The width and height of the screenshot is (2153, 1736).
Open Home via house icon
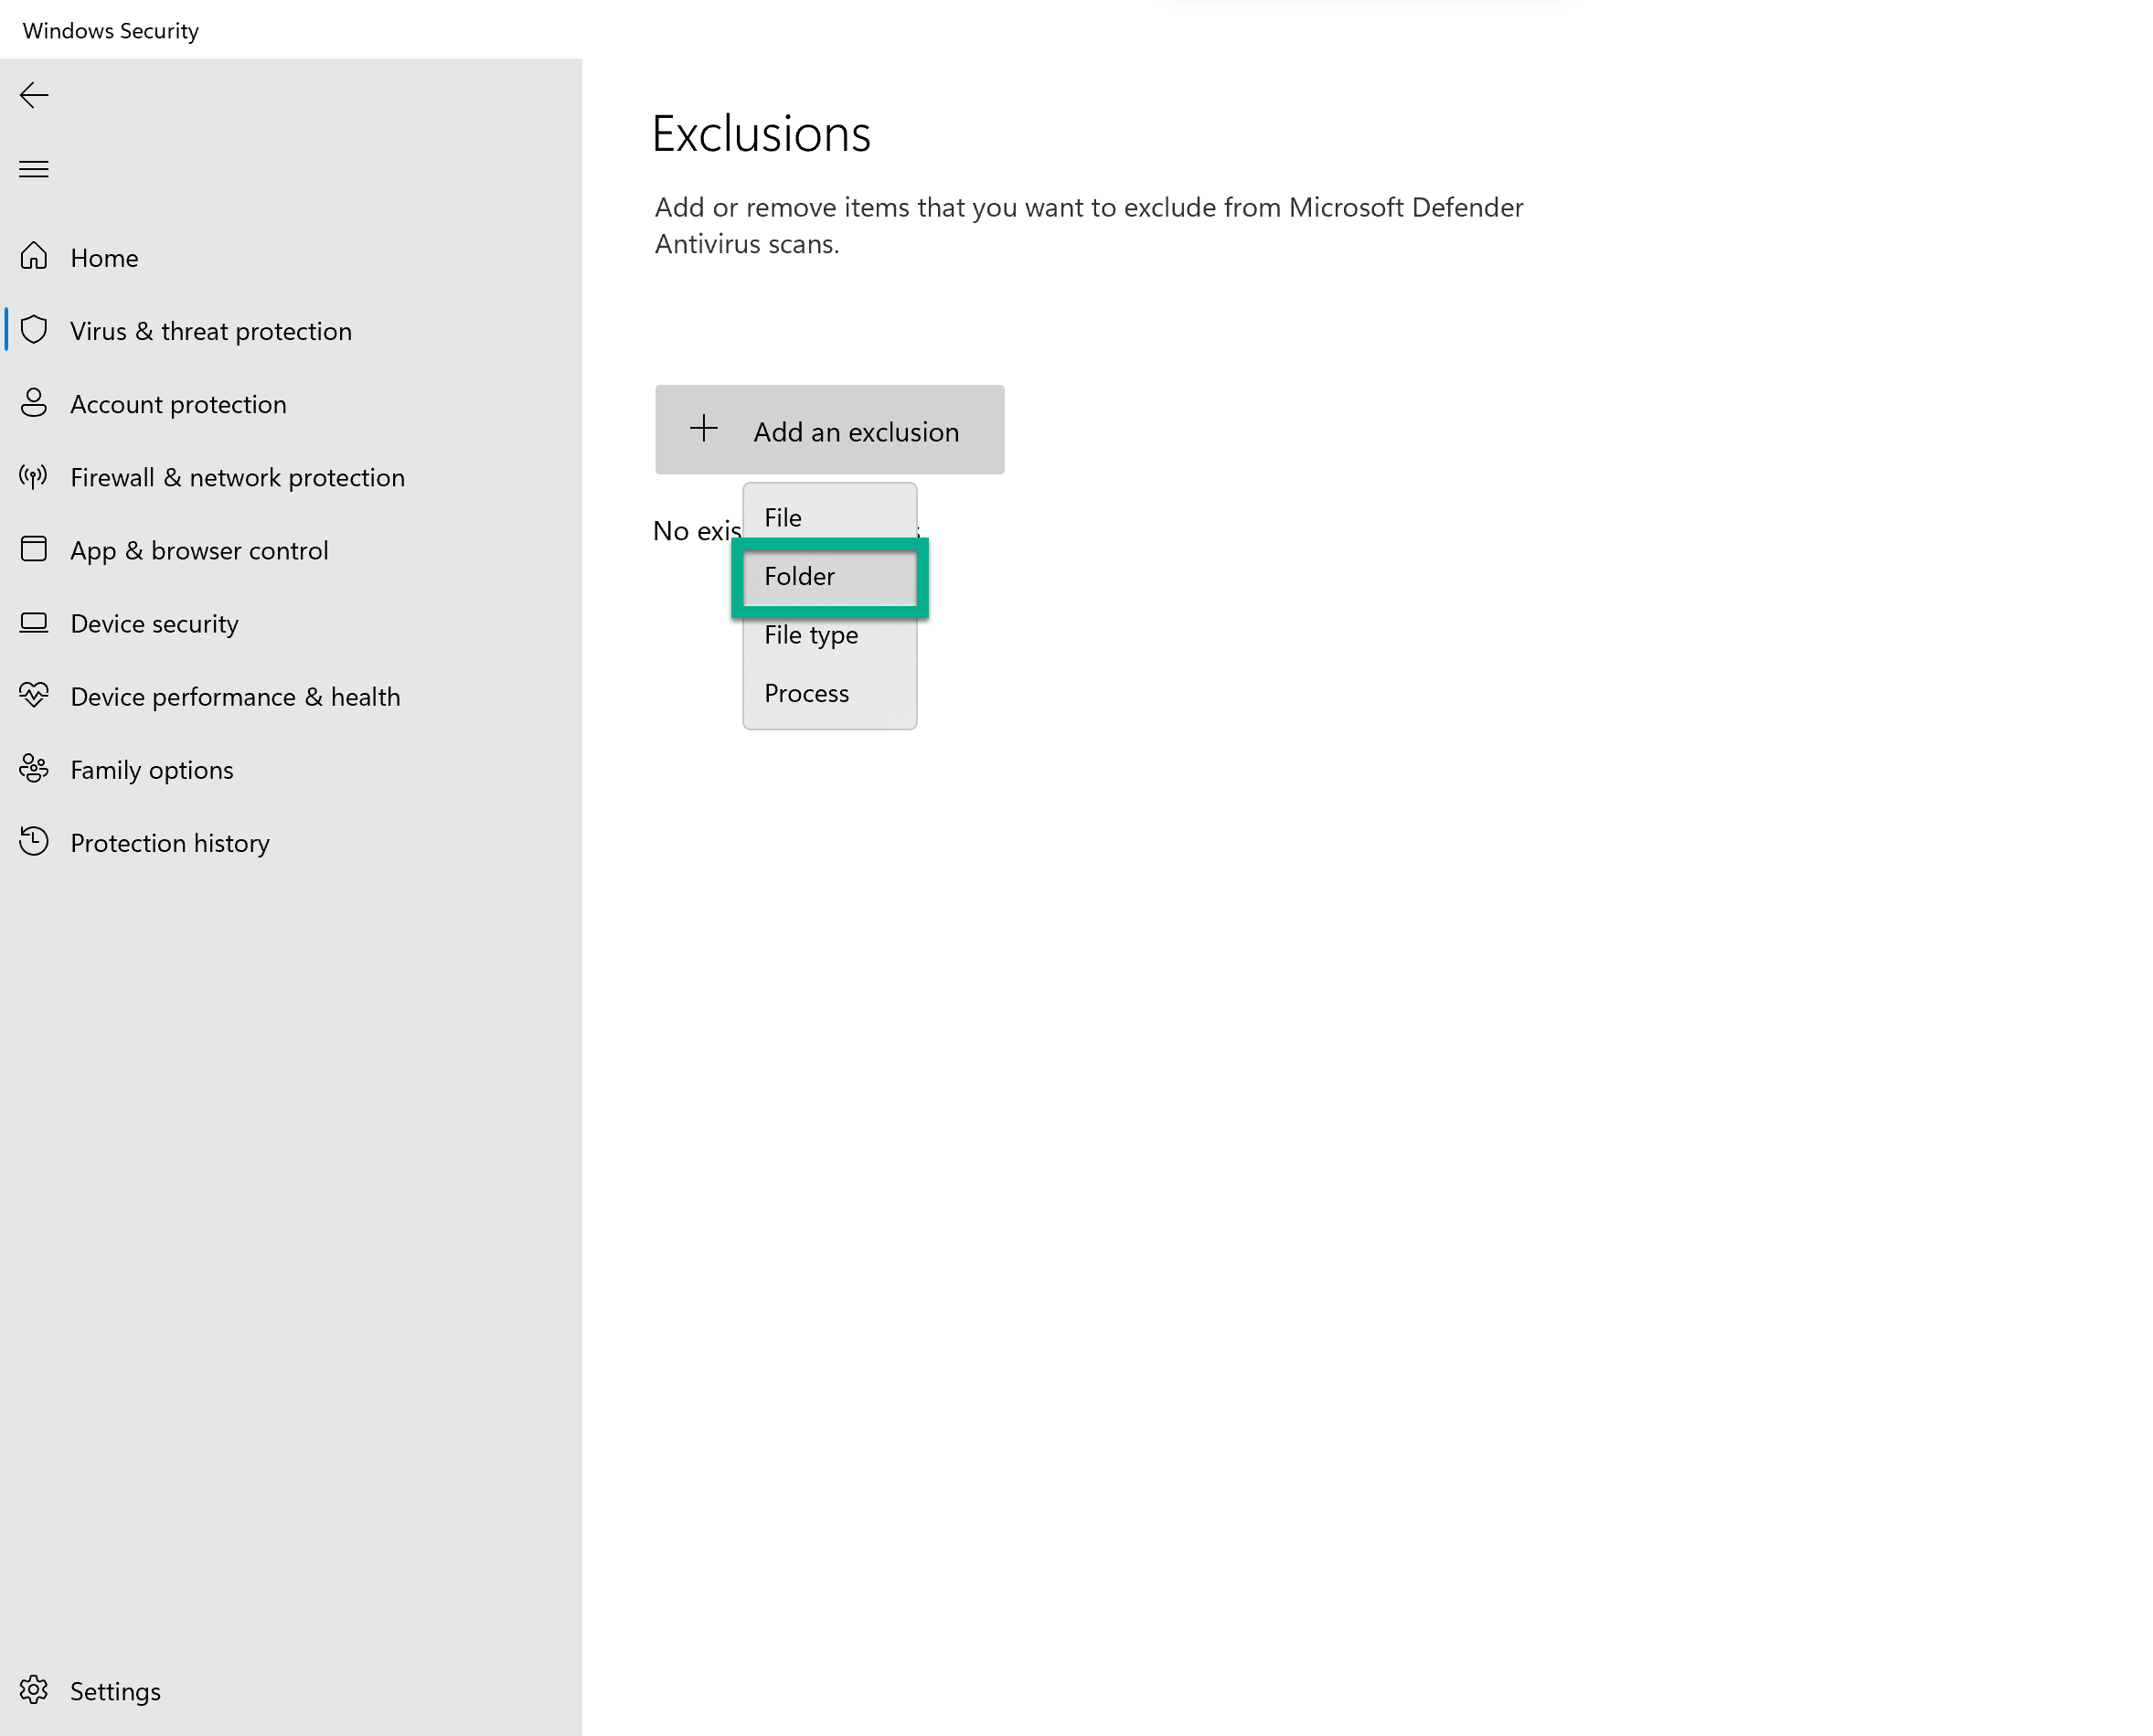pyautogui.click(x=34, y=257)
